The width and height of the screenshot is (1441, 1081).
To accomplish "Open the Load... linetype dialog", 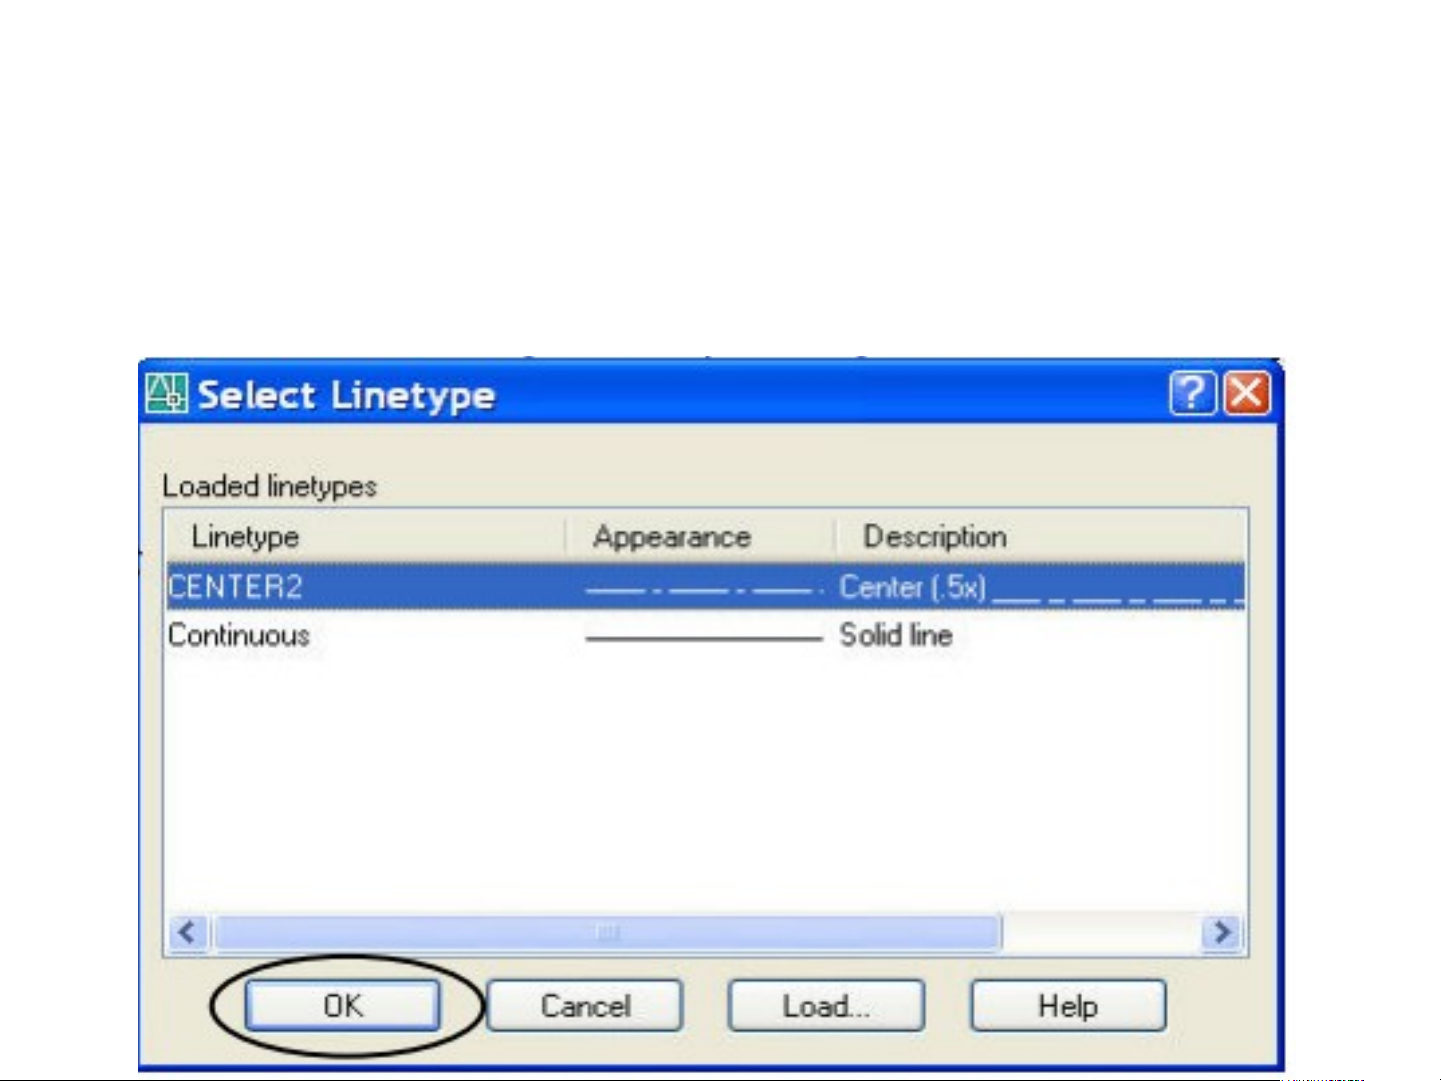I will click(826, 1006).
